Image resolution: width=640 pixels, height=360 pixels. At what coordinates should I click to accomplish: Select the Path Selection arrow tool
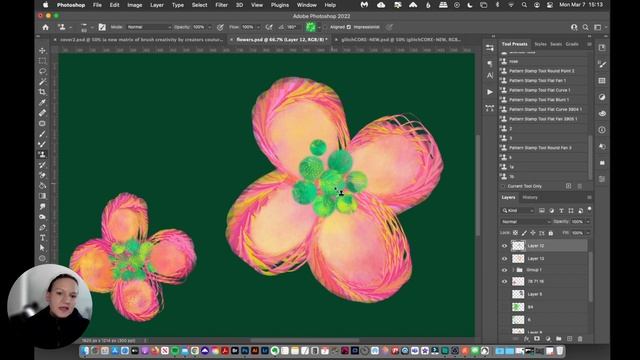click(42, 248)
